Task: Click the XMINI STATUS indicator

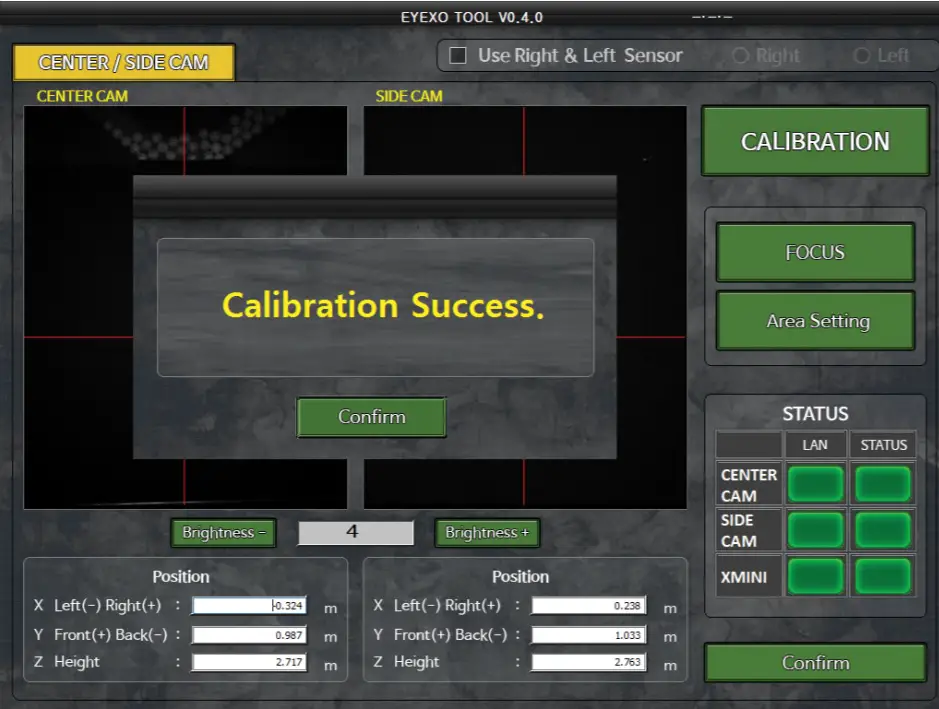Action: tap(883, 576)
